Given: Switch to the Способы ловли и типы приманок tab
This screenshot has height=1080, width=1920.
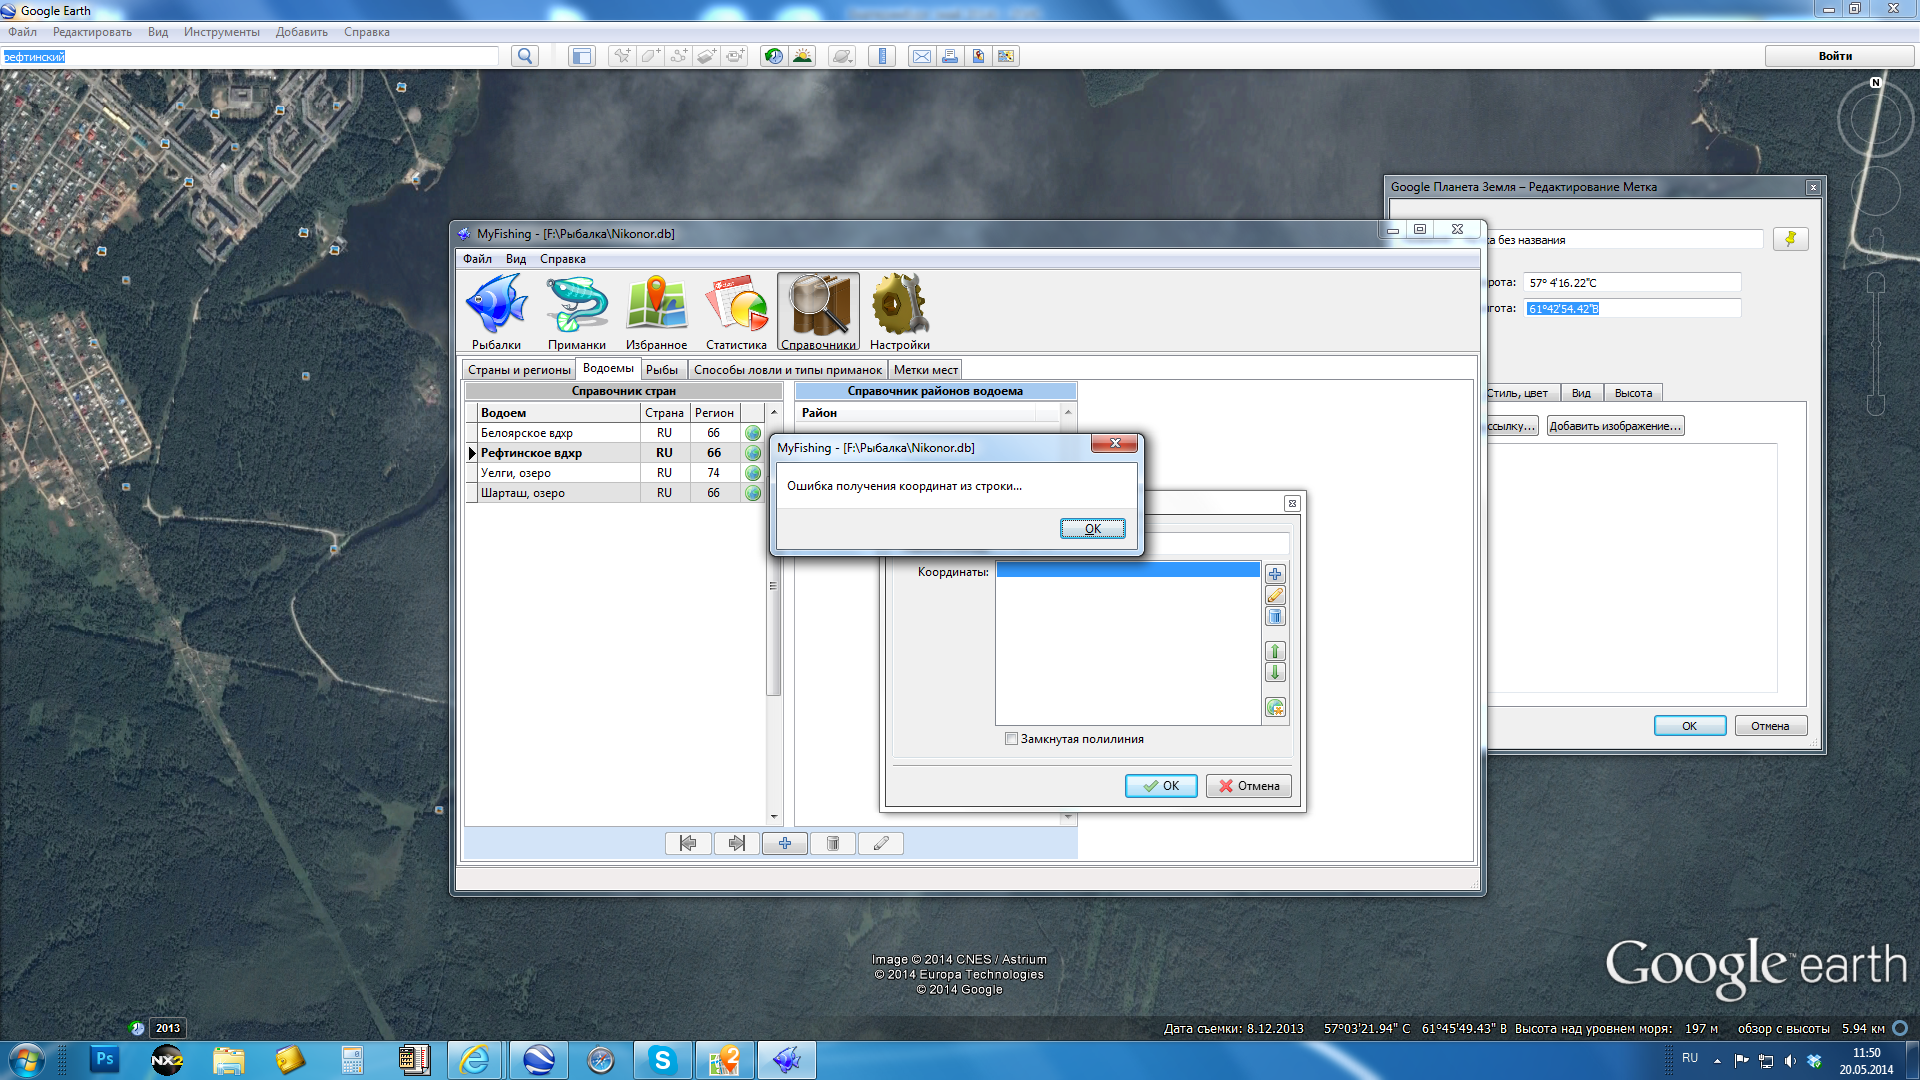Looking at the screenshot, I should [x=788, y=370].
